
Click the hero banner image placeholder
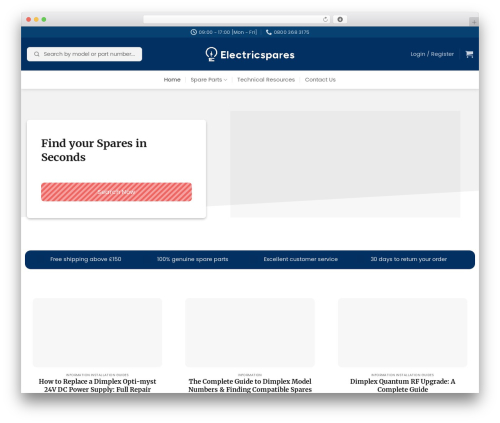[345, 164]
